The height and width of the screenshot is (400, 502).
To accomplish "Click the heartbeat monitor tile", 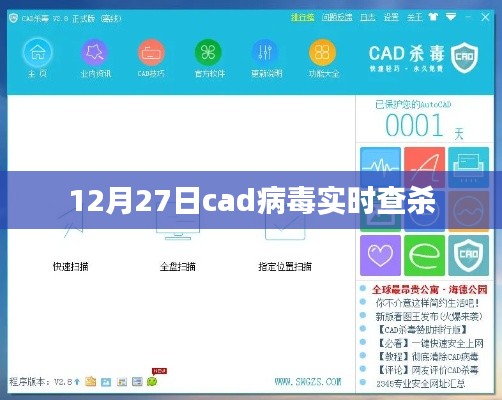I will (x=380, y=160).
